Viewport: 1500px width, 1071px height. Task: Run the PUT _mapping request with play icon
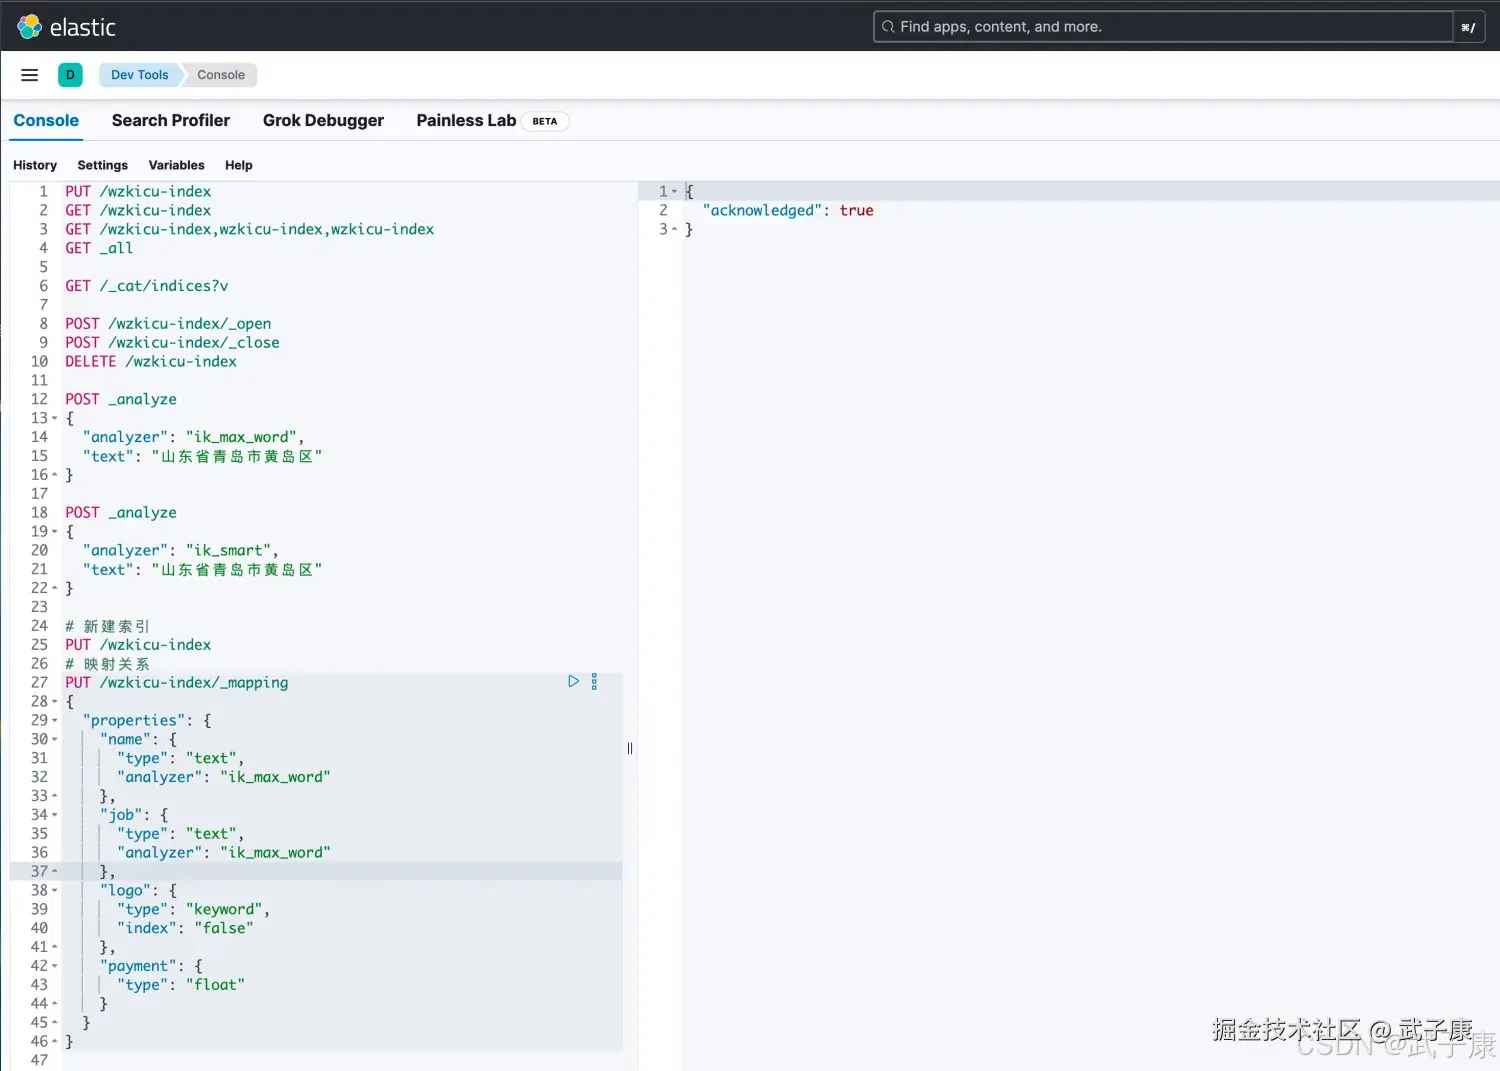point(573,681)
